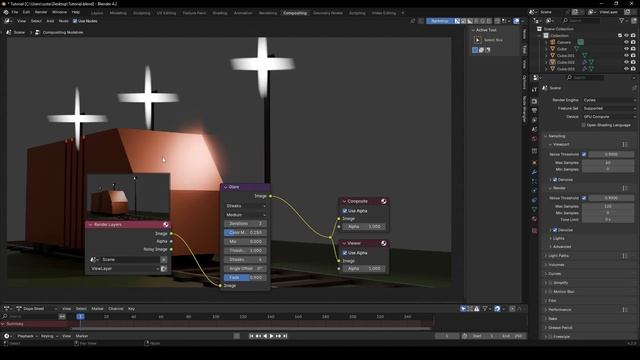
Task: Open the Render menu
Action: 41,12
